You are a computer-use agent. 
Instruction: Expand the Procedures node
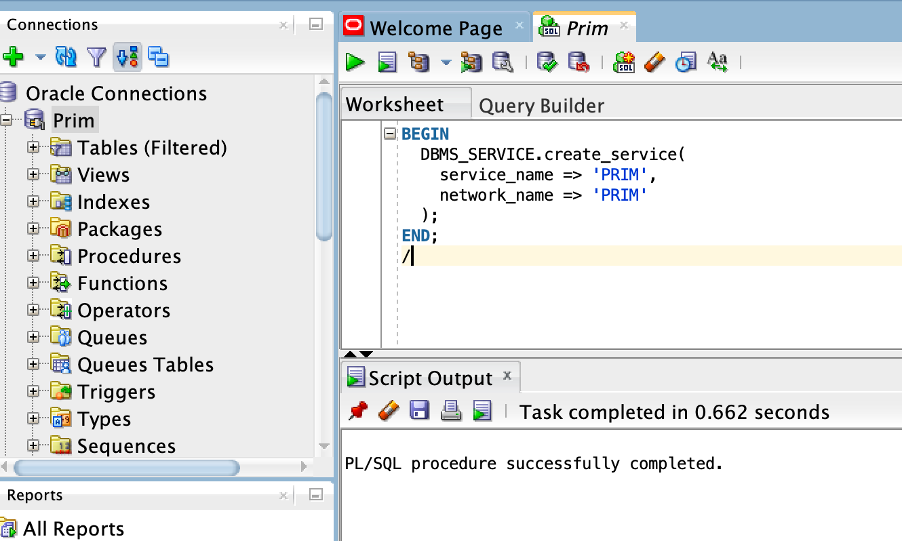33,255
